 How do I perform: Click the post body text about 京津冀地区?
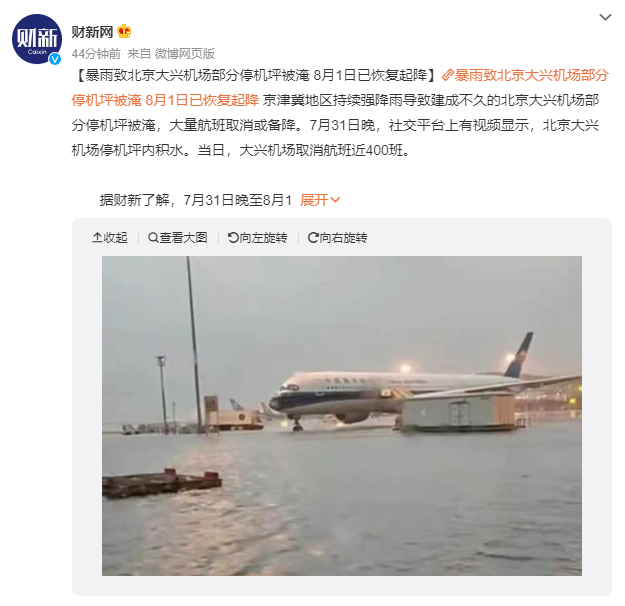[x=335, y=125]
